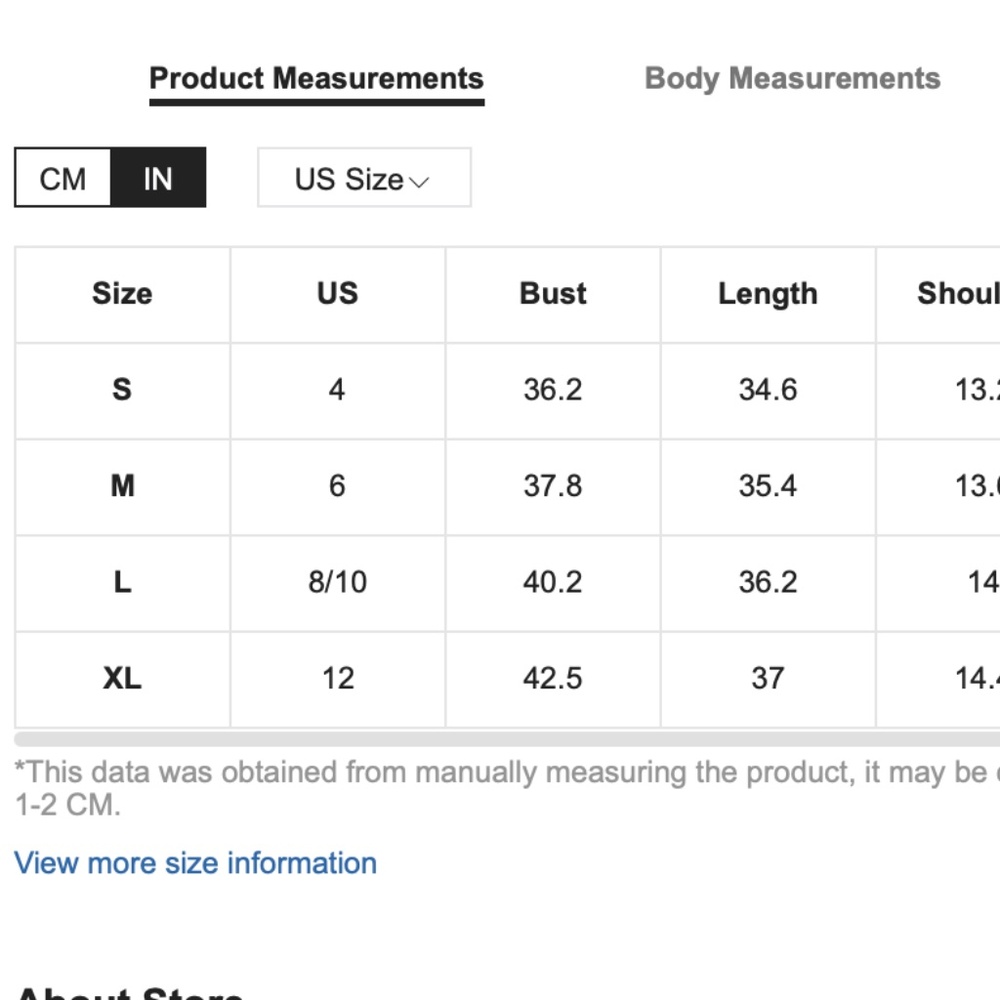Click the Bust column header
Viewport: 1000px width, 1000px height.
[553, 294]
